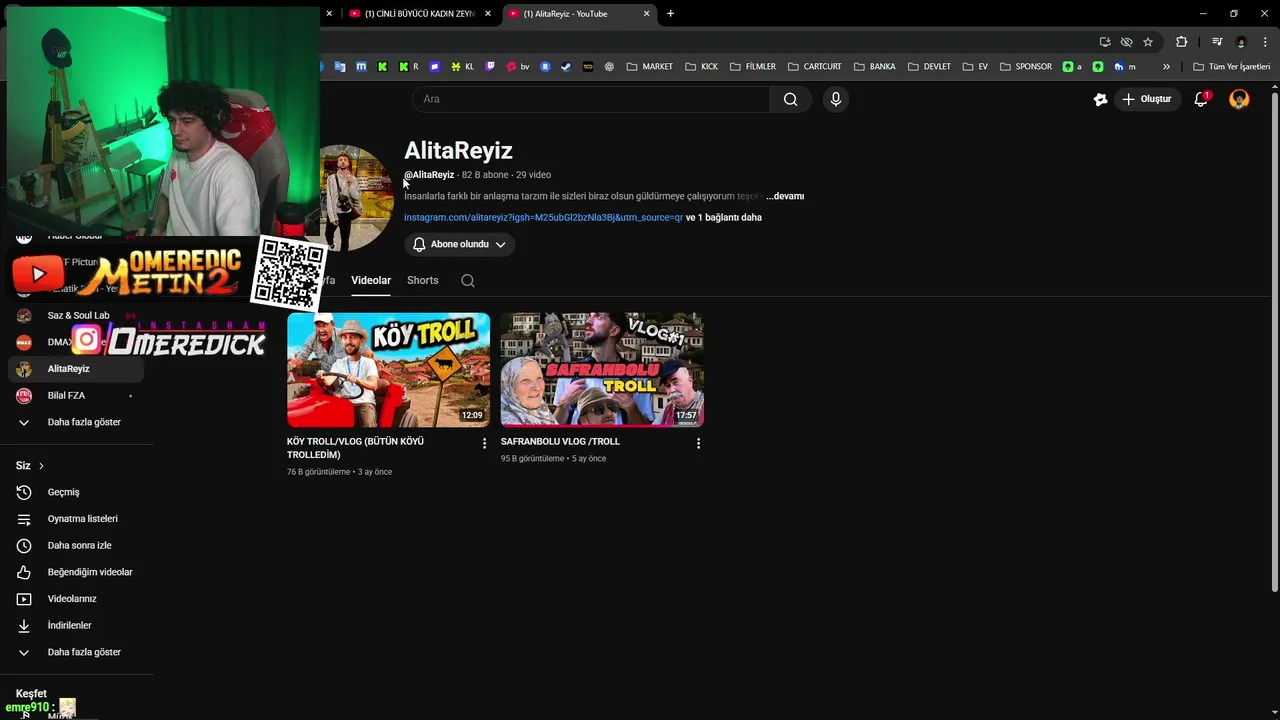Open the FİLMLER bookmarks folder
Screen dimensions: 1280x720
pyautogui.click(x=753, y=67)
